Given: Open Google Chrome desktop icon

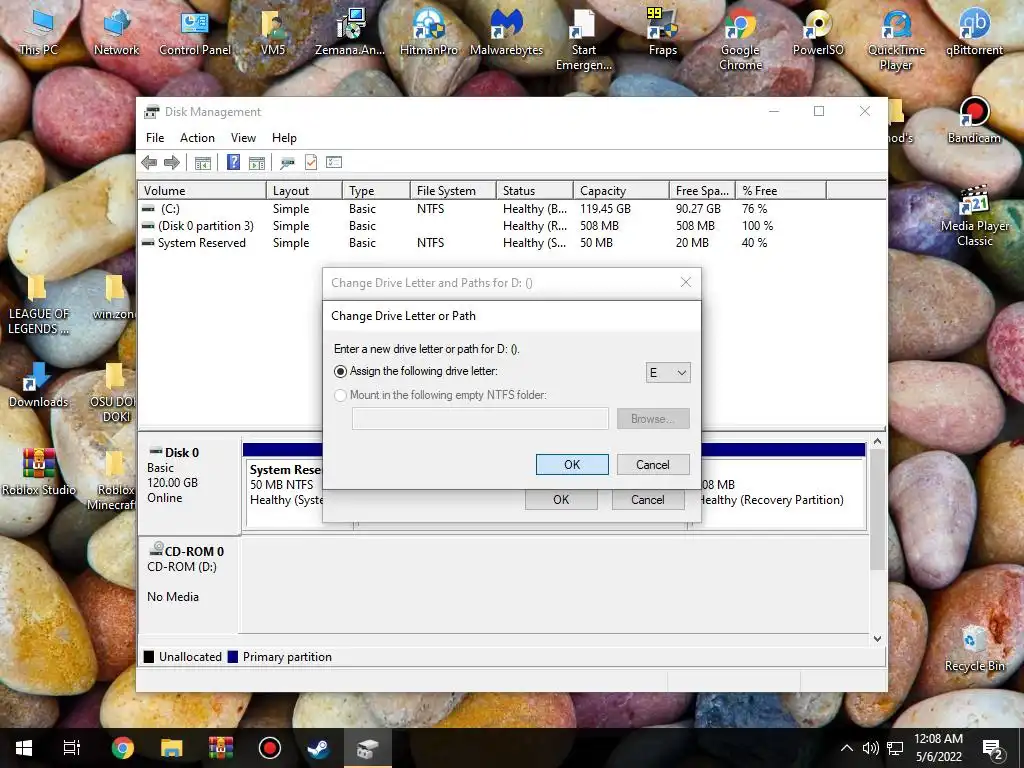Looking at the screenshot, I should pyautogui.click(x=740, y=39).
